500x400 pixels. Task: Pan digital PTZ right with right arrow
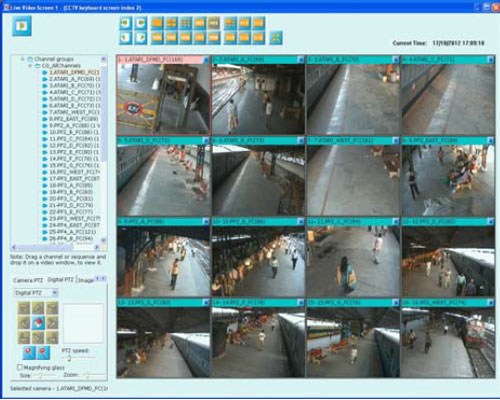pyautogui.click(x=52, y=323)
